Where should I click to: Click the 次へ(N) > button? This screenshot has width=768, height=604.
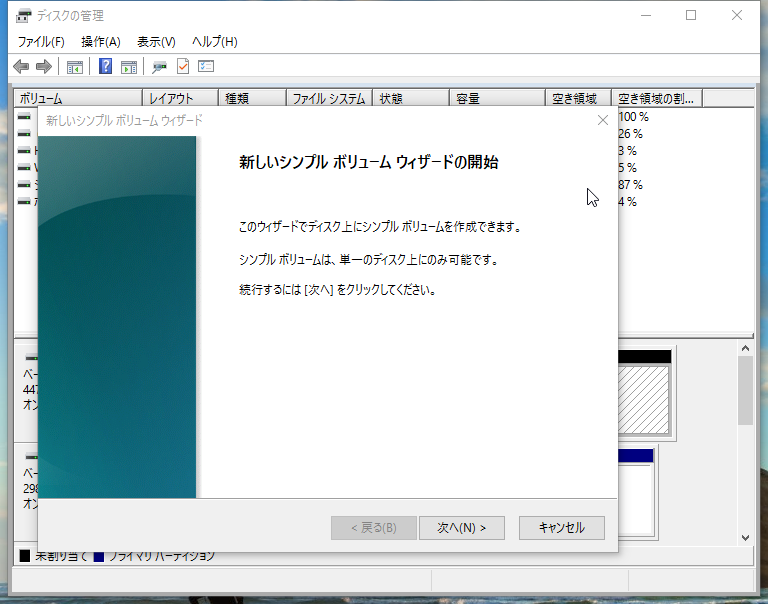click(x=461, y=528)
